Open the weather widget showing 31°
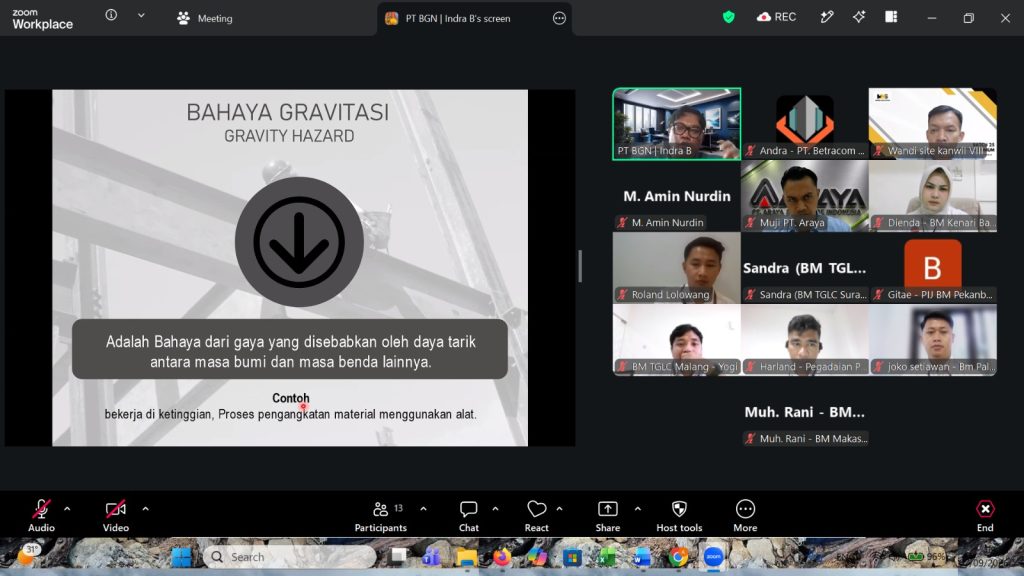 tap(29, 555)
